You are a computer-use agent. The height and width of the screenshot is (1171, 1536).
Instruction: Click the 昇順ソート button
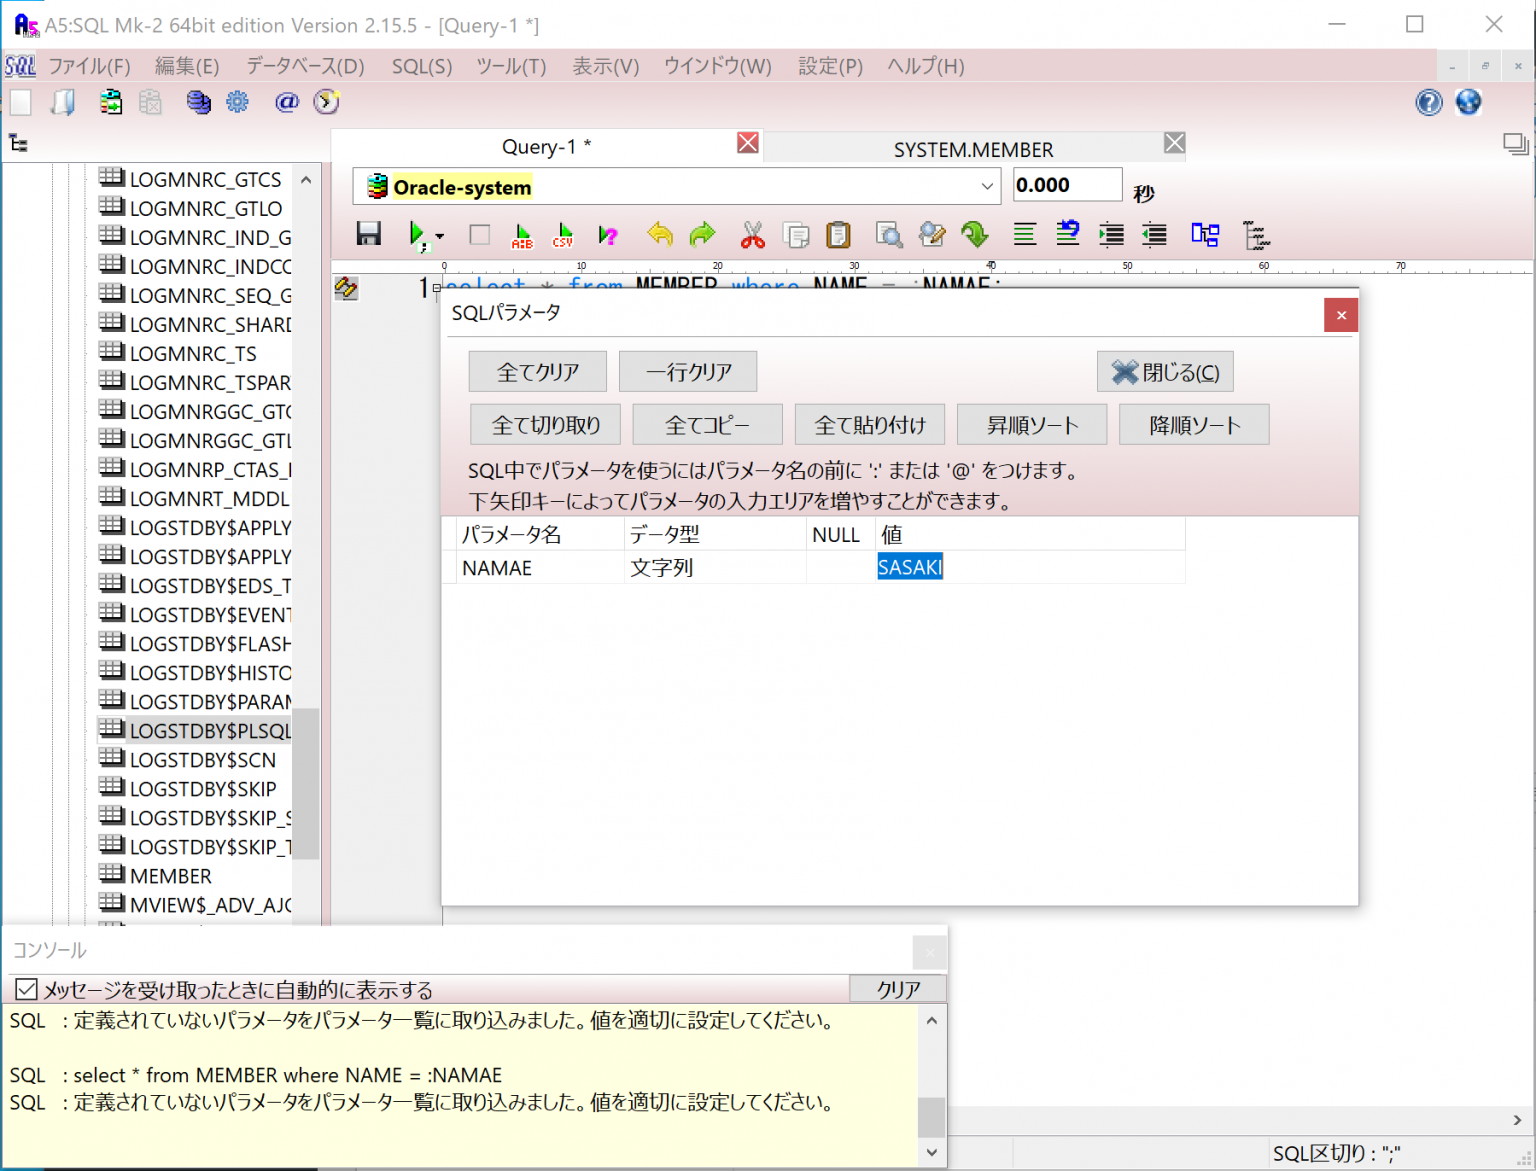click(1031, 425)
